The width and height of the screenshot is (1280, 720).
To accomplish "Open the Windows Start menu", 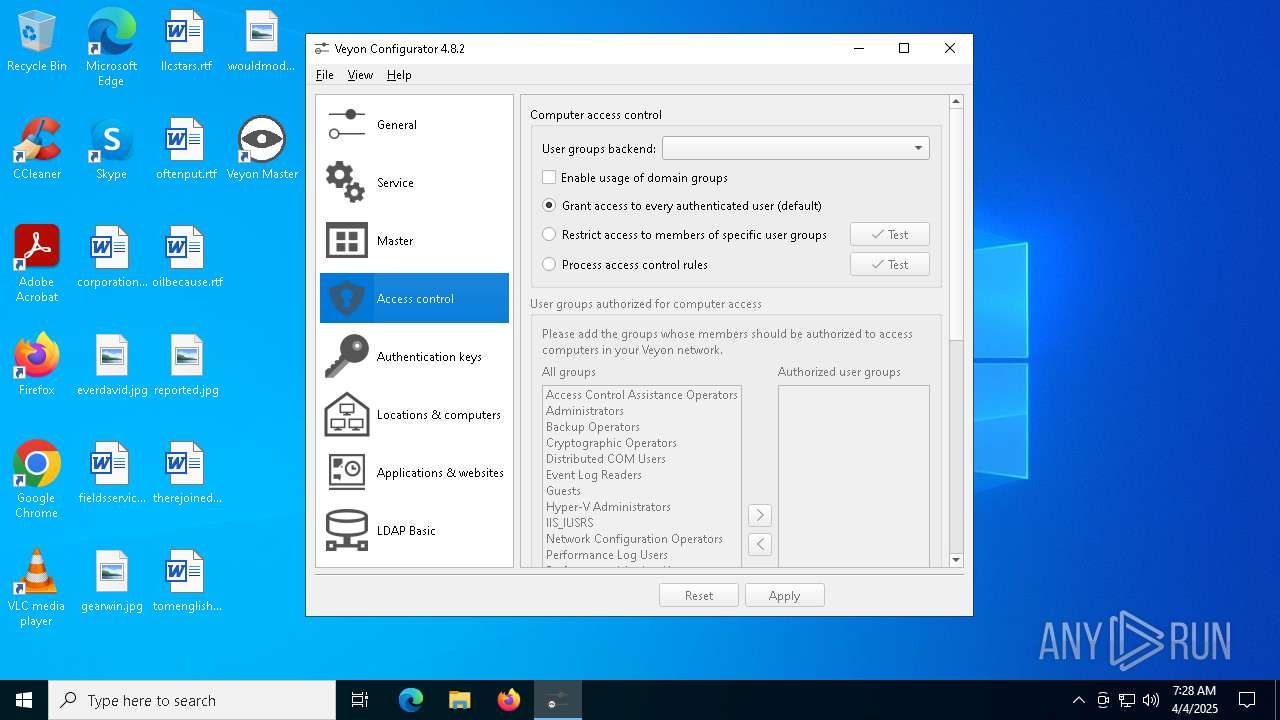I will pos(24,700).
